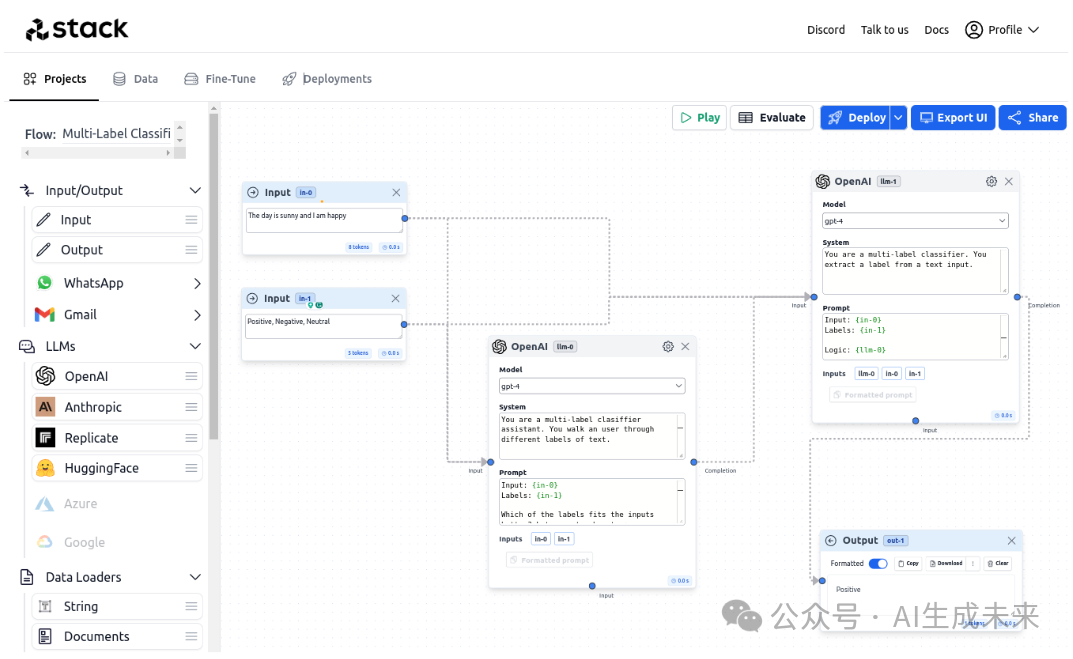Grab the drag handle on the OpenAI row

point(191,376)
